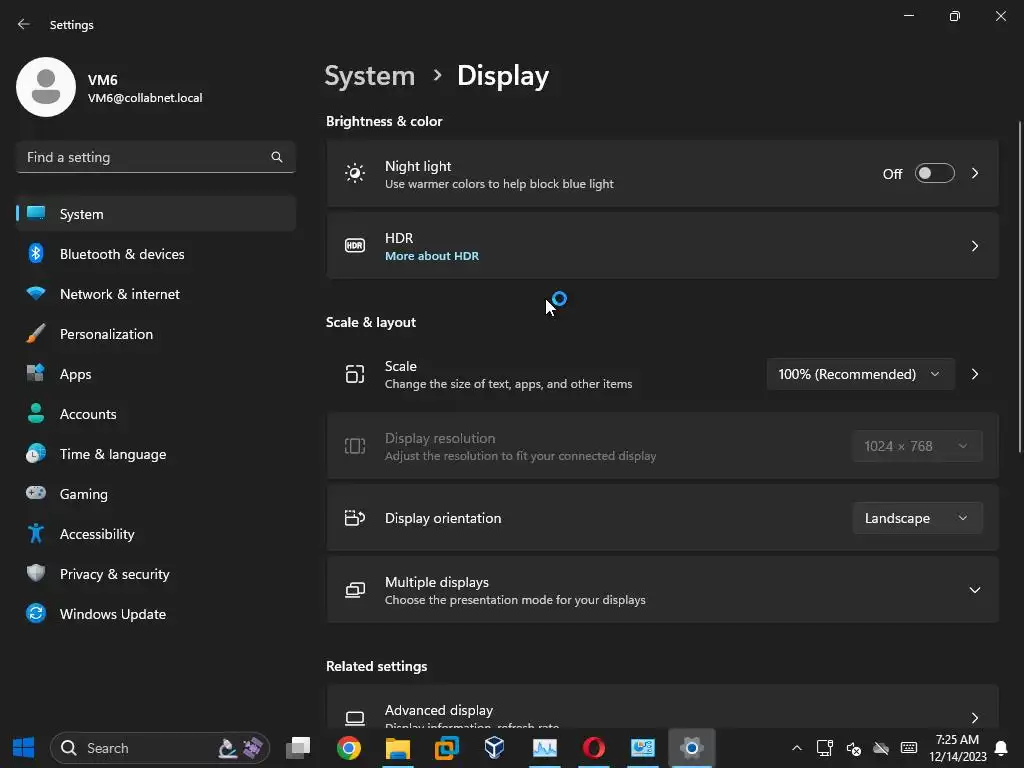Open Network & internet settings

click(x=156, y=294)
